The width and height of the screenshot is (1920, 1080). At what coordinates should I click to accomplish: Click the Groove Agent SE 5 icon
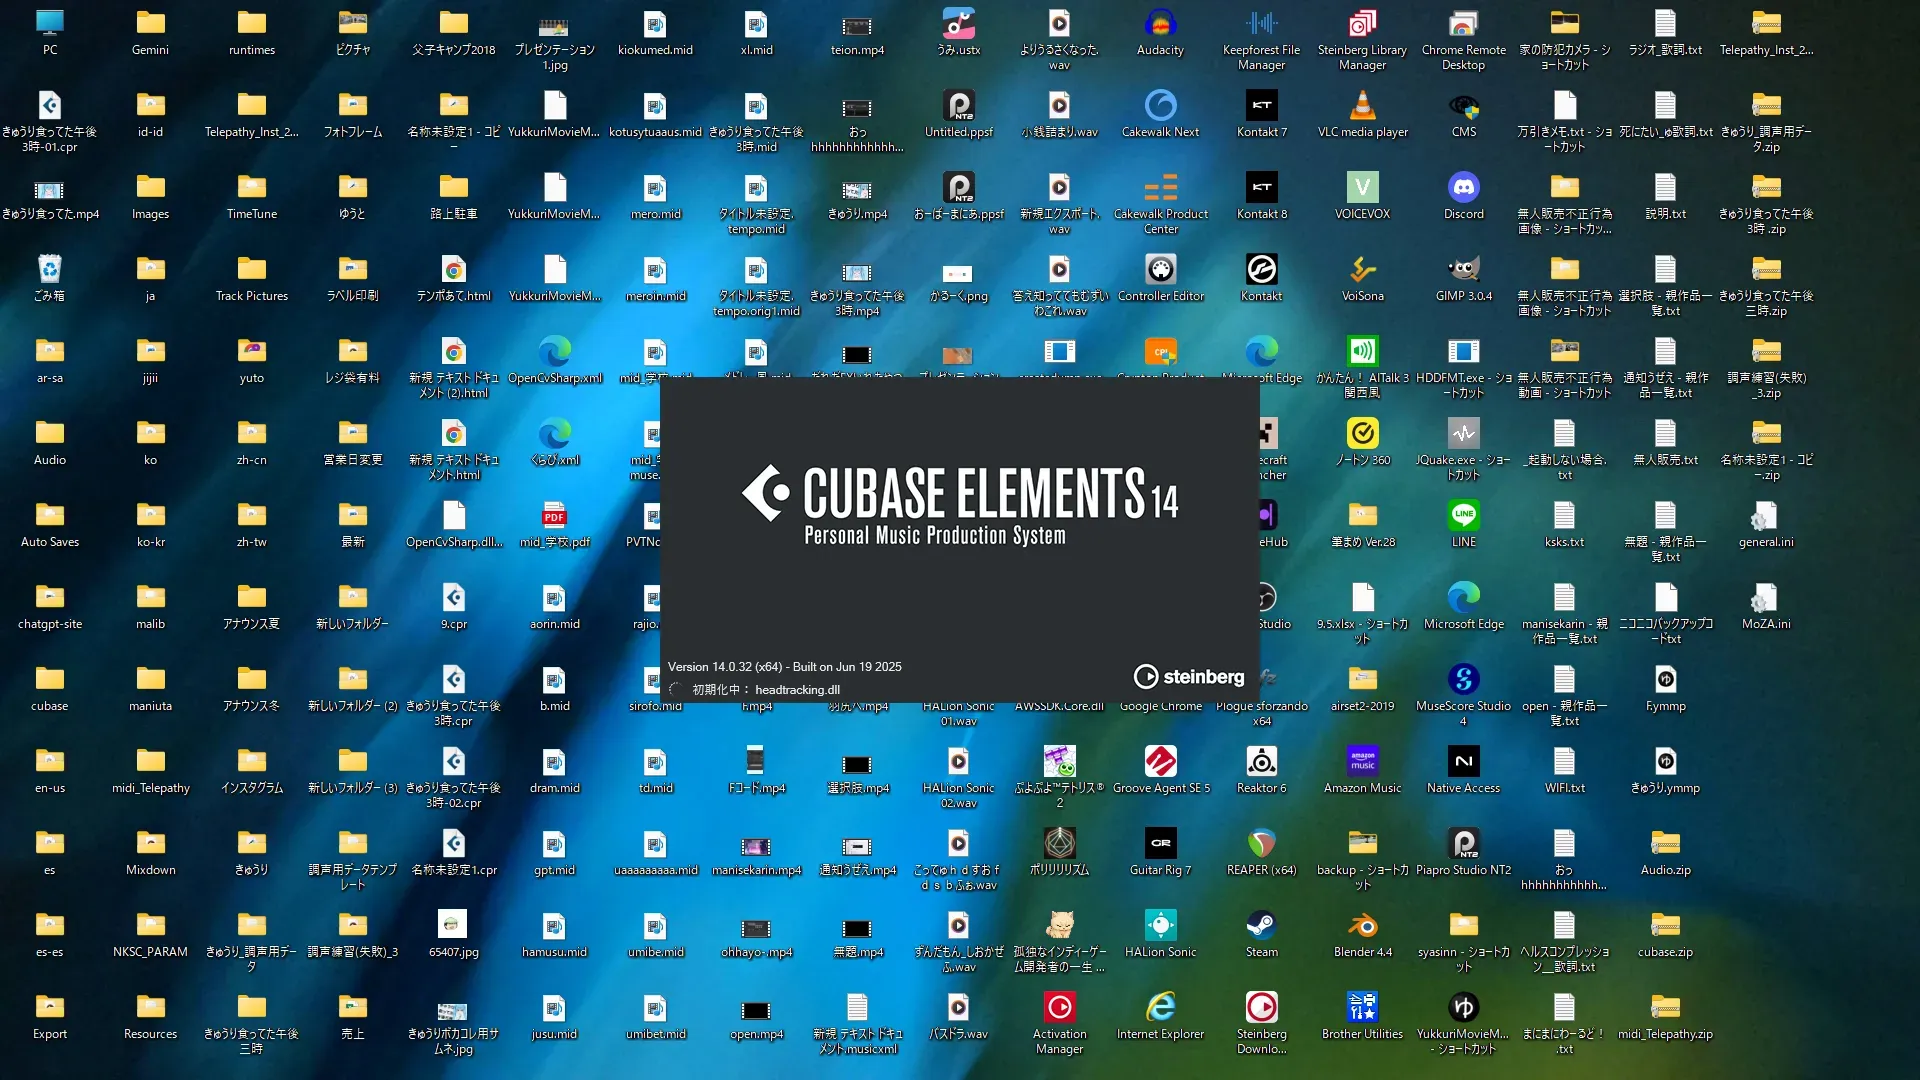click(1160, 763)
